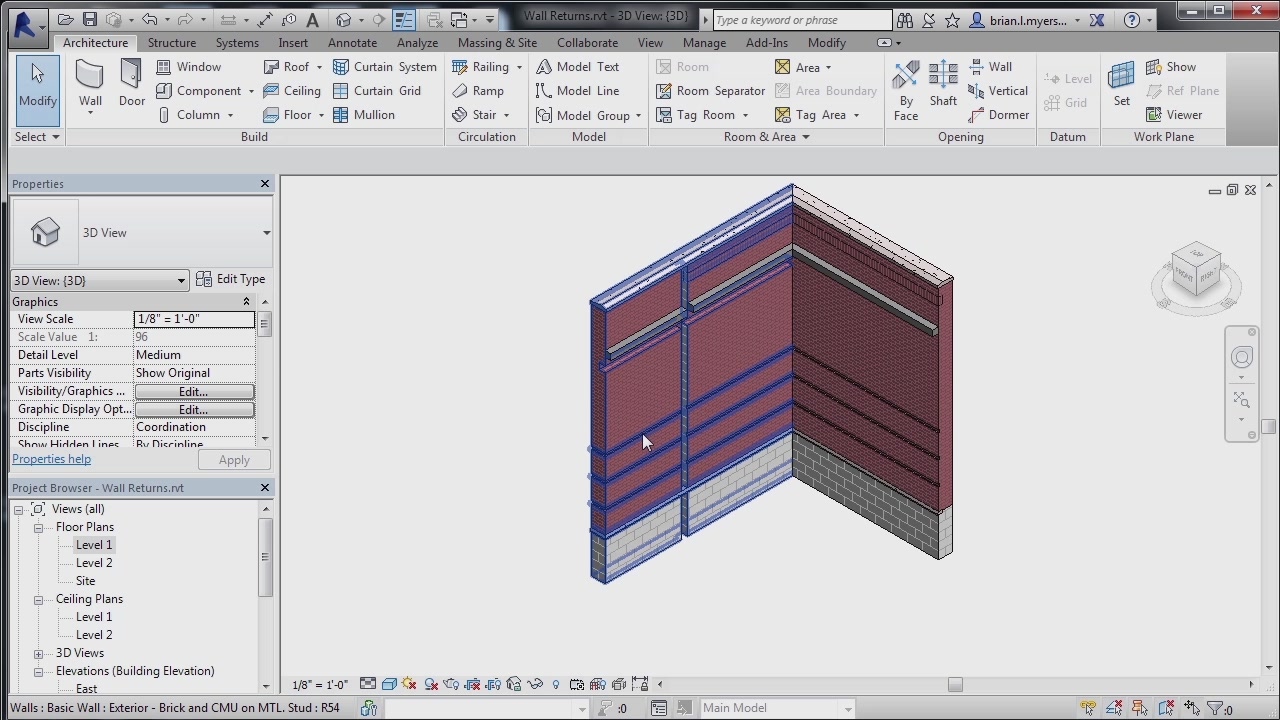Click the Edit Type button
The width and height of the screenshot is (1280, 720).
click(x=231, y=279)
